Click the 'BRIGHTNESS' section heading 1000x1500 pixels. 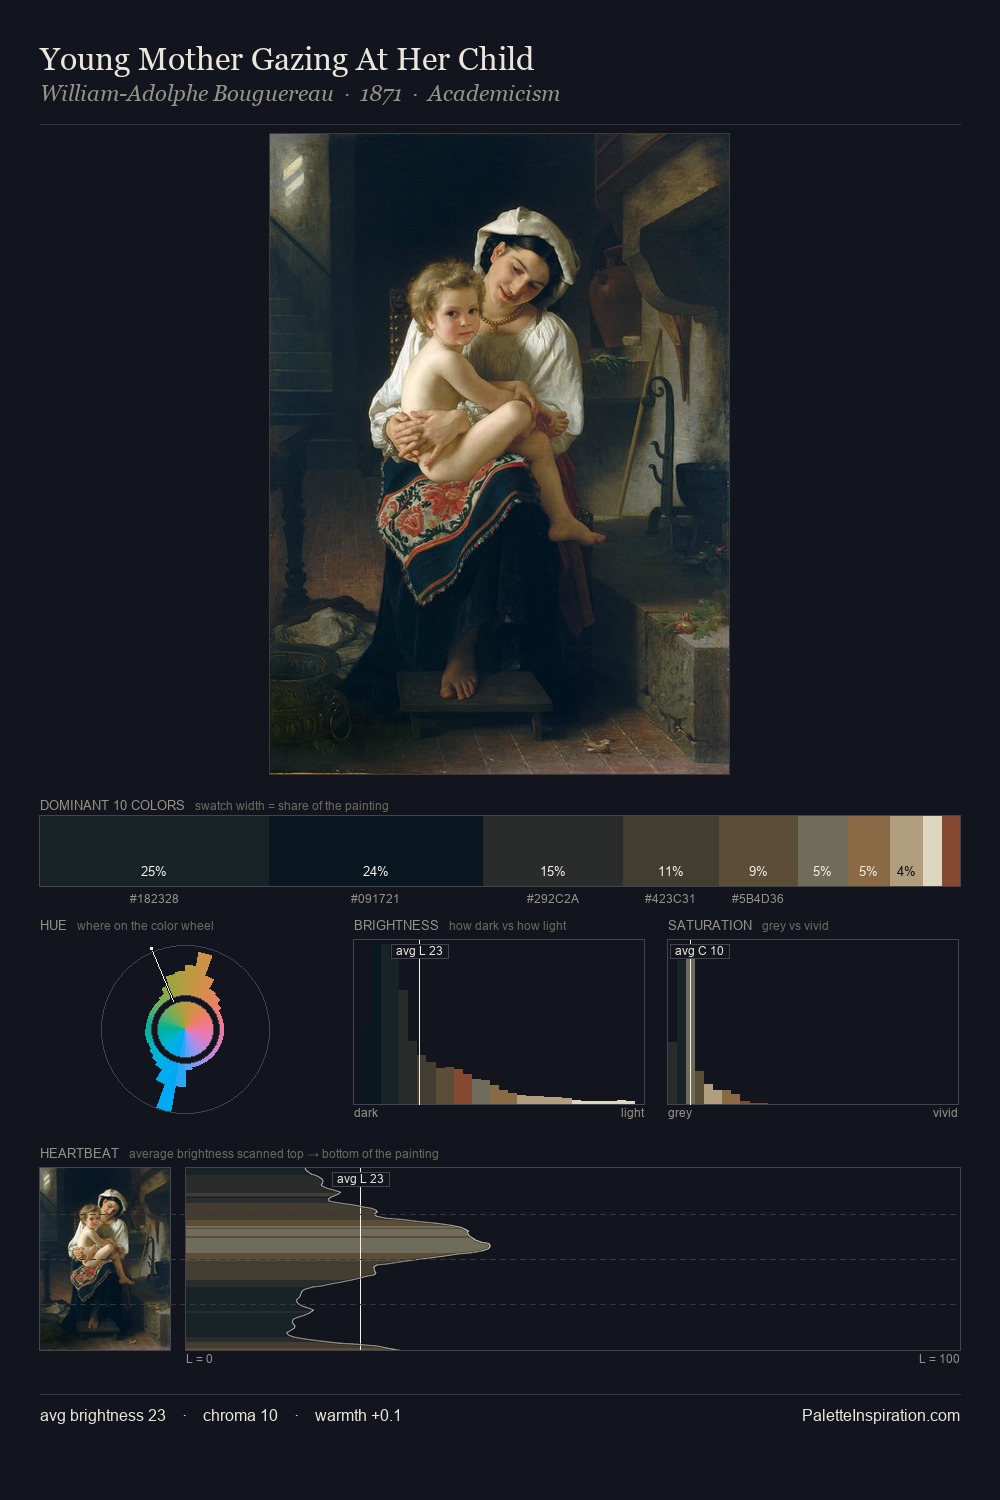coord(396,925)
